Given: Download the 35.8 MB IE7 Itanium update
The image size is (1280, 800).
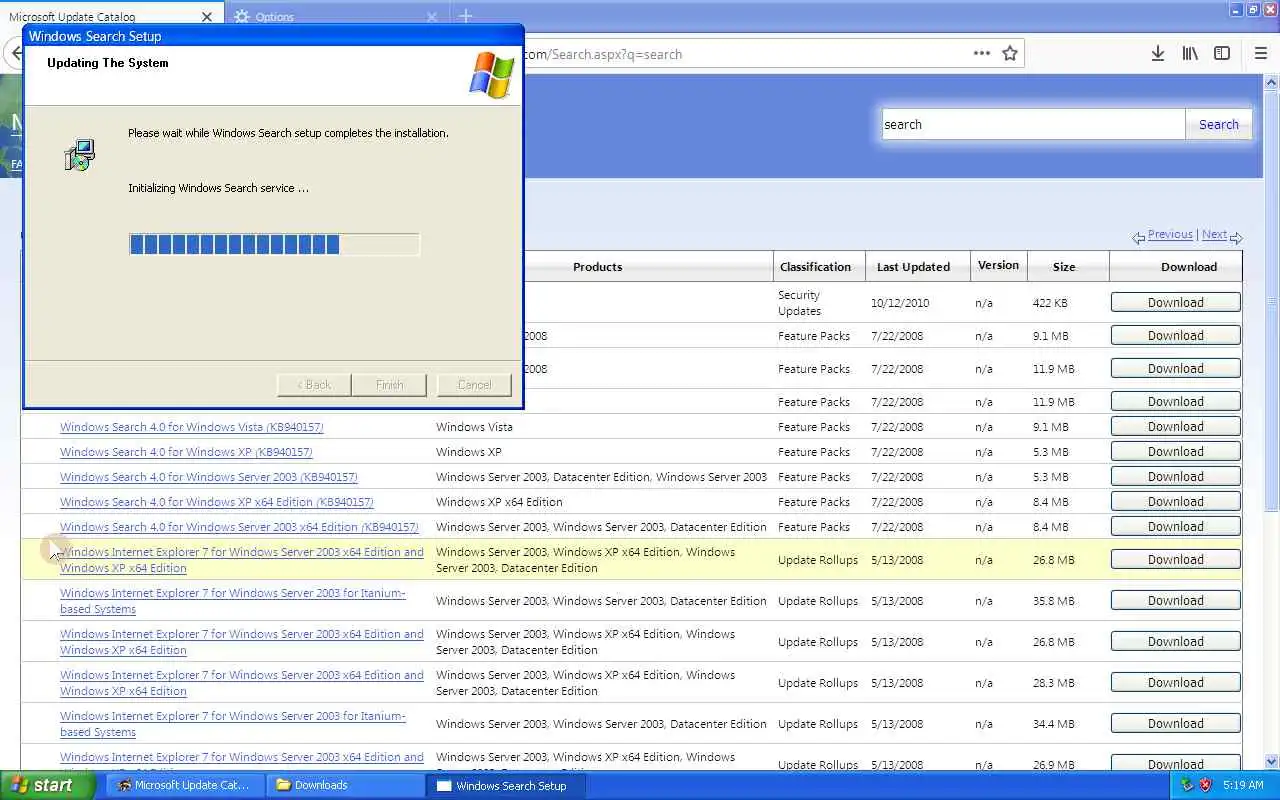Looking at the screenshot, I should (x=1175, y=600).
